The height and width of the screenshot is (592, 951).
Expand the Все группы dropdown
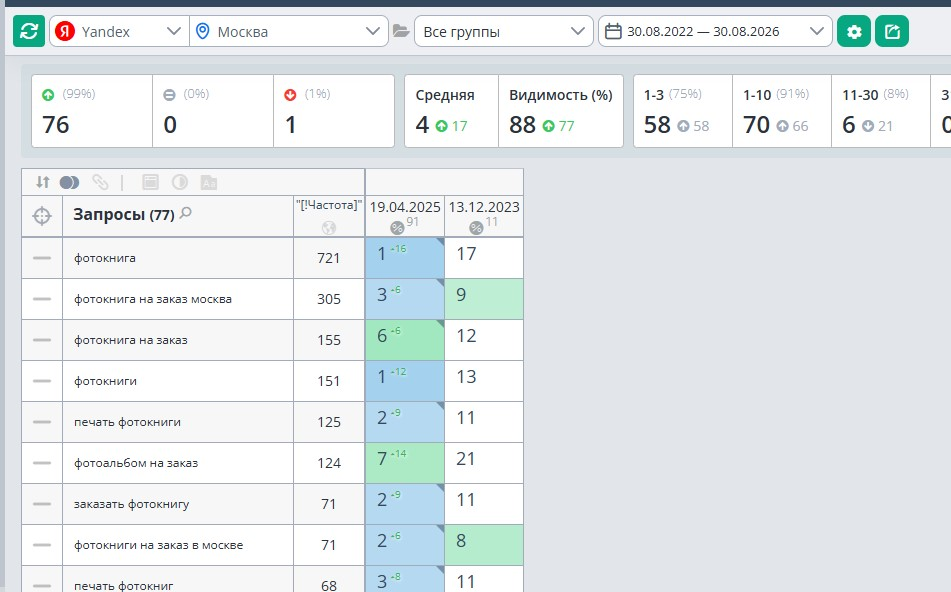click(503, 32)
